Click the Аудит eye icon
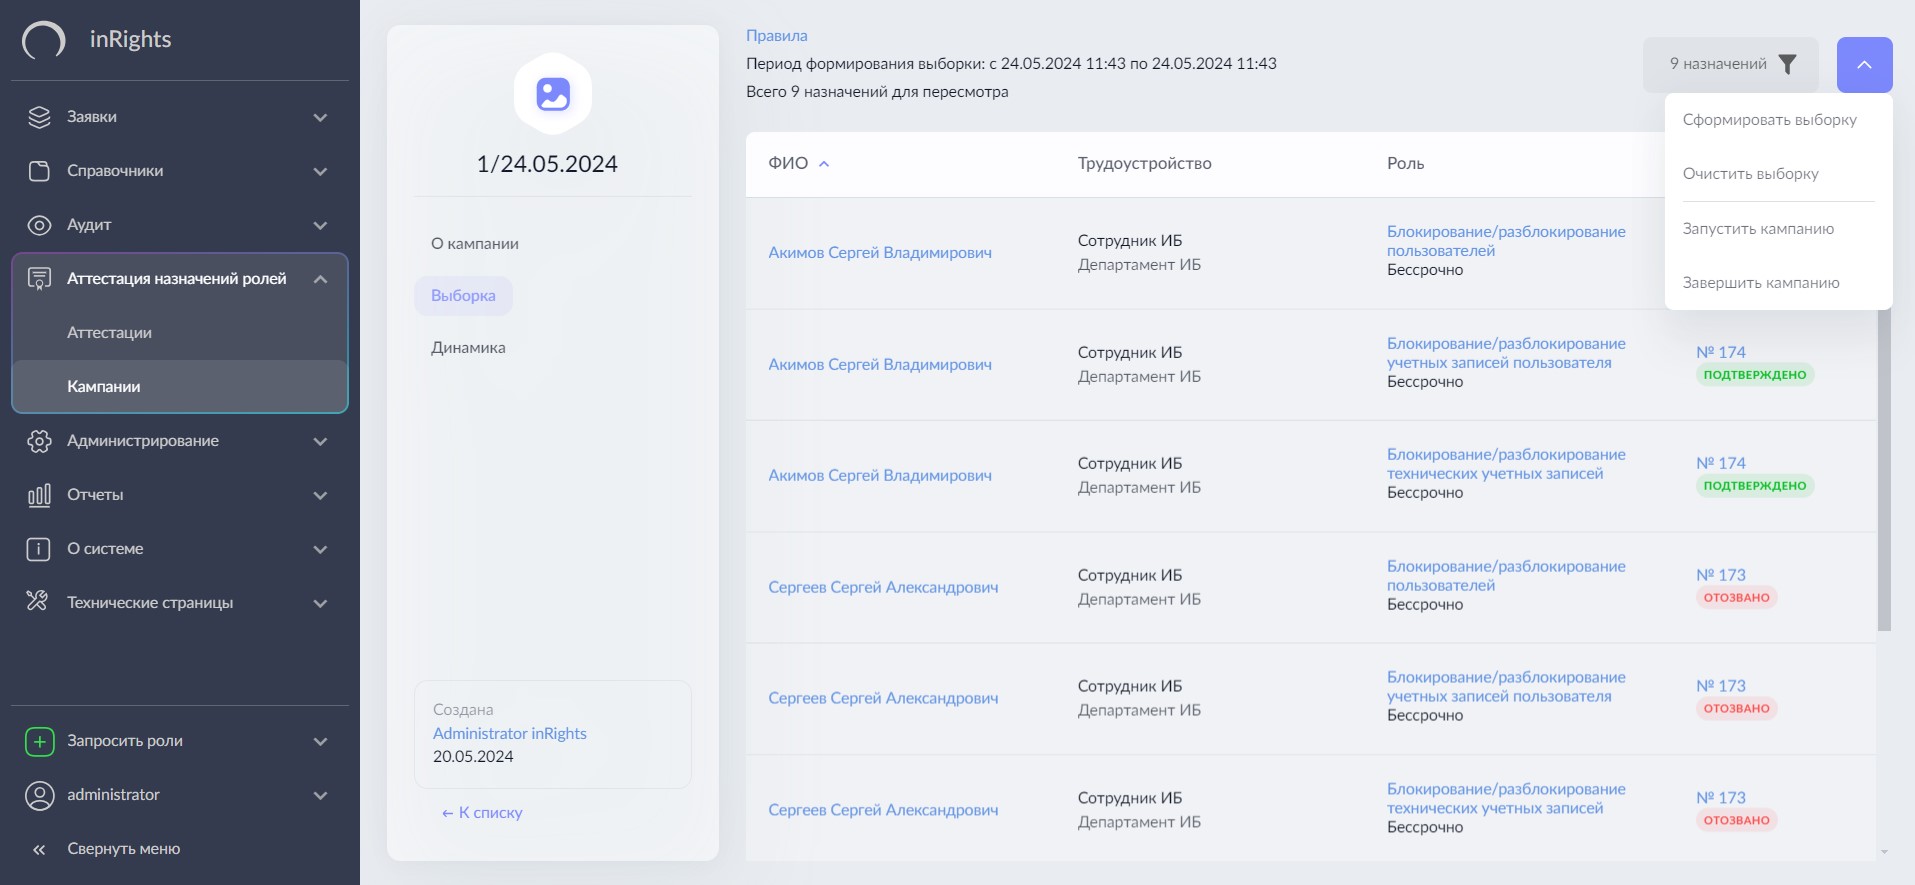Image resolution: width=1915 pixels, height=885 pixels. tap(39, 225)
